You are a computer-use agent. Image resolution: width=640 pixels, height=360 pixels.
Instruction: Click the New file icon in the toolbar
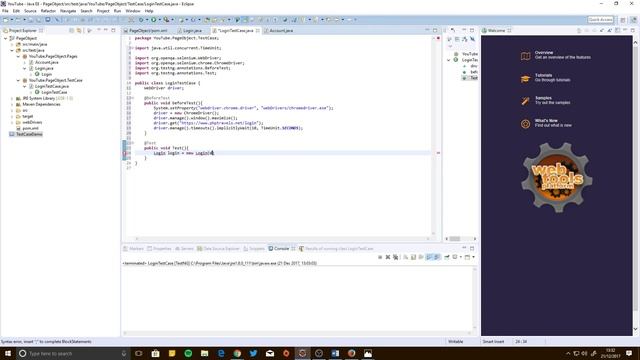(x=6, y=20)
